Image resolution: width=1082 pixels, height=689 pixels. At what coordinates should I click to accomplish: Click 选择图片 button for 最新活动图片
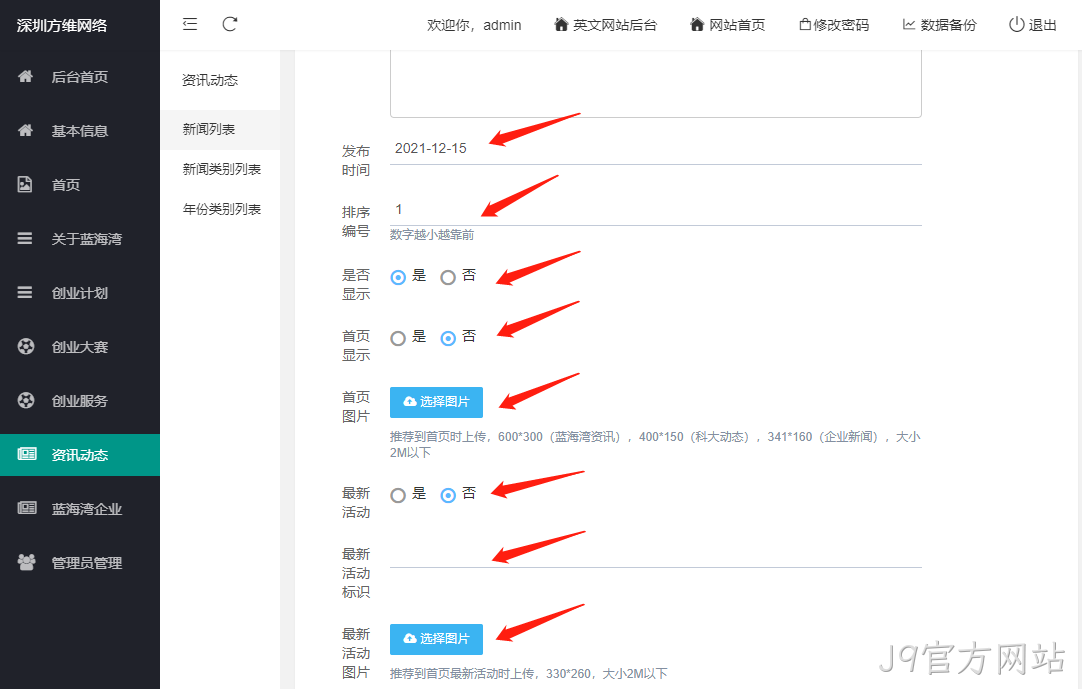436,639
